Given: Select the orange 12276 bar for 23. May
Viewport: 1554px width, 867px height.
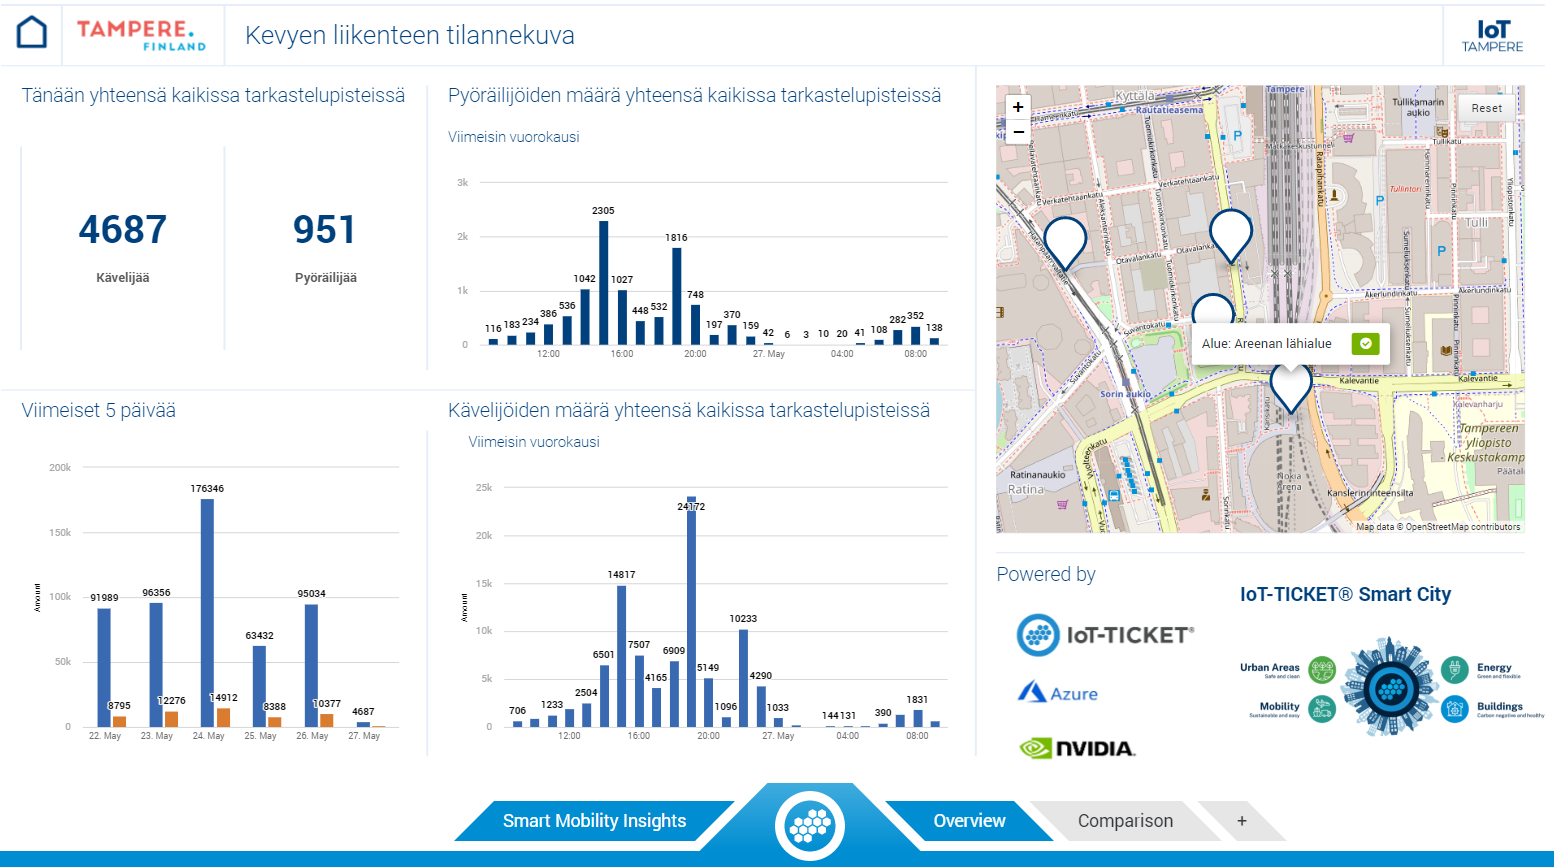Looking at the screenshot, I should coord(172,719).
